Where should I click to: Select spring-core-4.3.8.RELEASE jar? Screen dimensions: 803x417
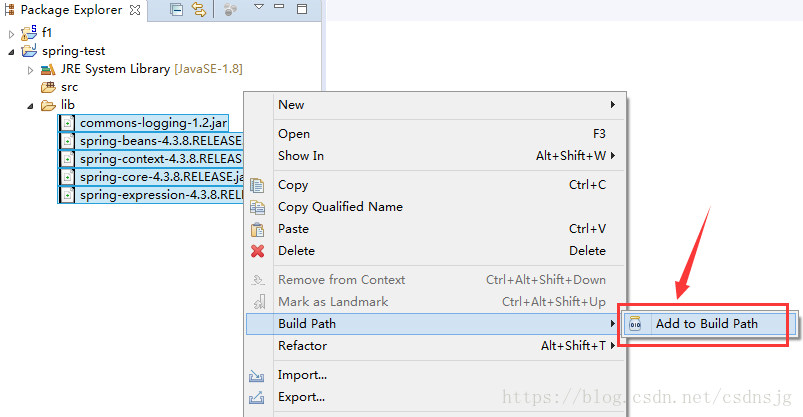point(161,177)
